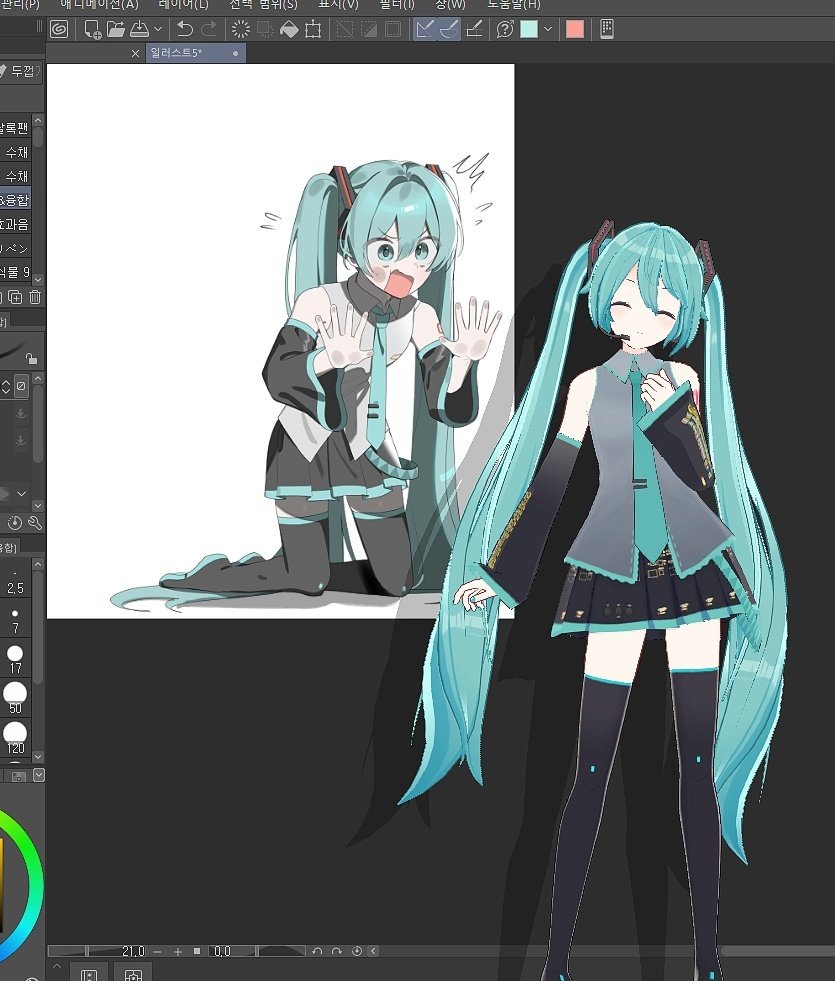Expand the brush shape dropdown chevron
The image size is (835, 981).
click(21, 494)
